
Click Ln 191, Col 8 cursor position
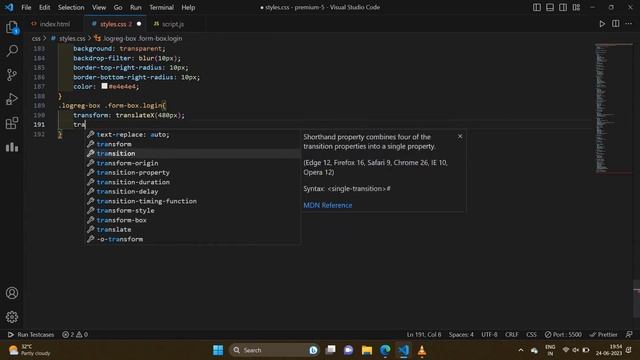(424, 334)
